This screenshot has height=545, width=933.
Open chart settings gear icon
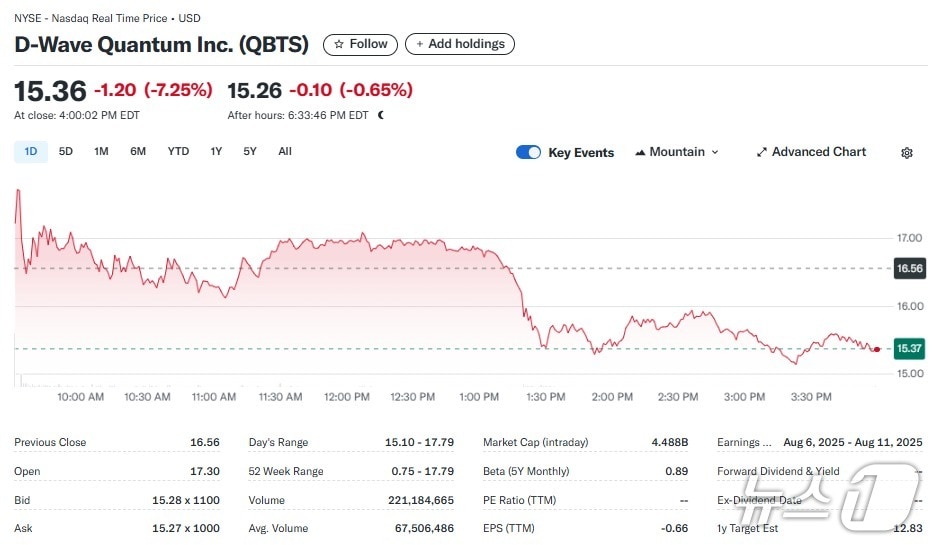[907, 153]
